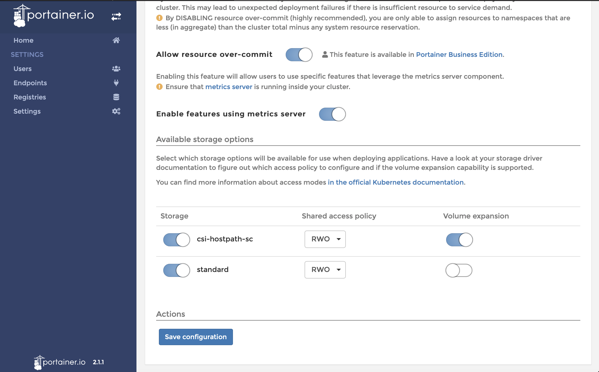Open access policy dropdown for csi-hostpath-sc

325,239
